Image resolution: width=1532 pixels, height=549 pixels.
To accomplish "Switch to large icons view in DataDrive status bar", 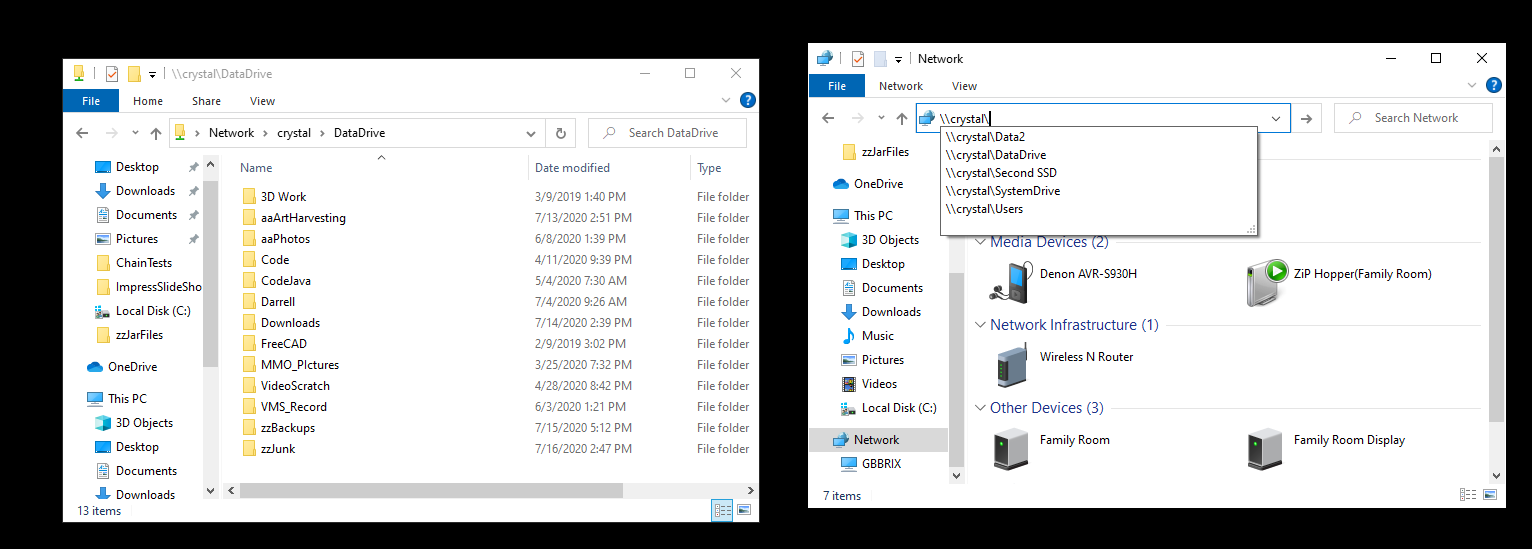I will coord(743,511).
